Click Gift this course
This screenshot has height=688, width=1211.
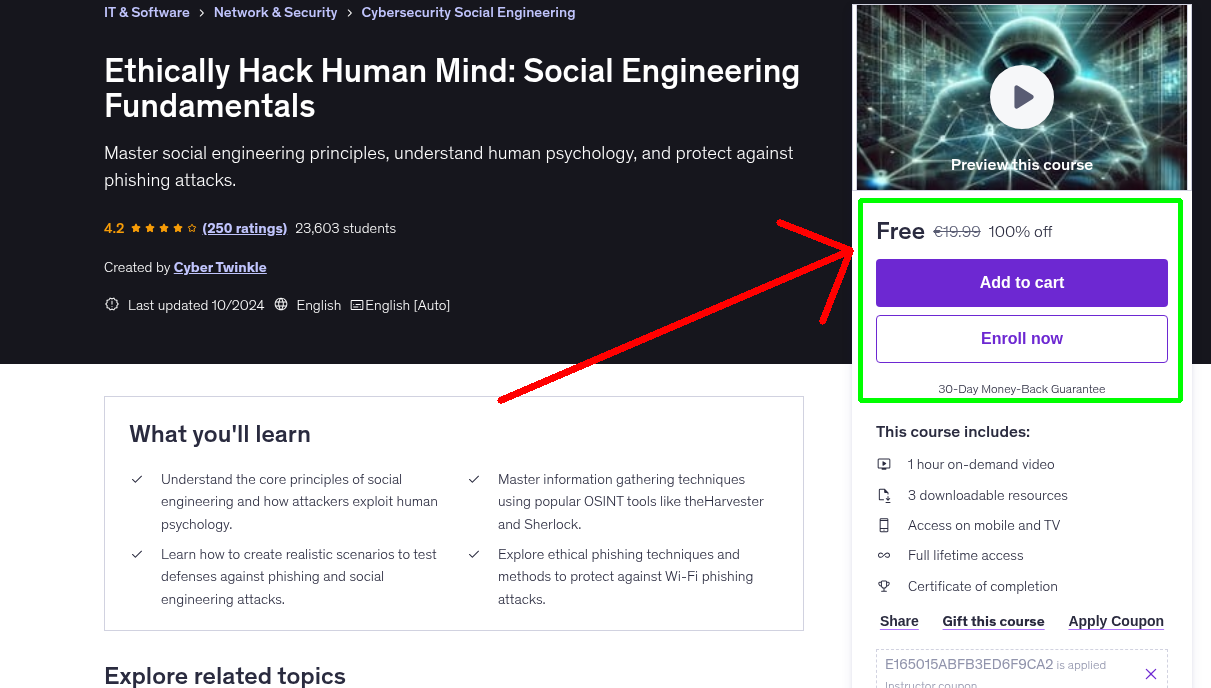(993, 621)
